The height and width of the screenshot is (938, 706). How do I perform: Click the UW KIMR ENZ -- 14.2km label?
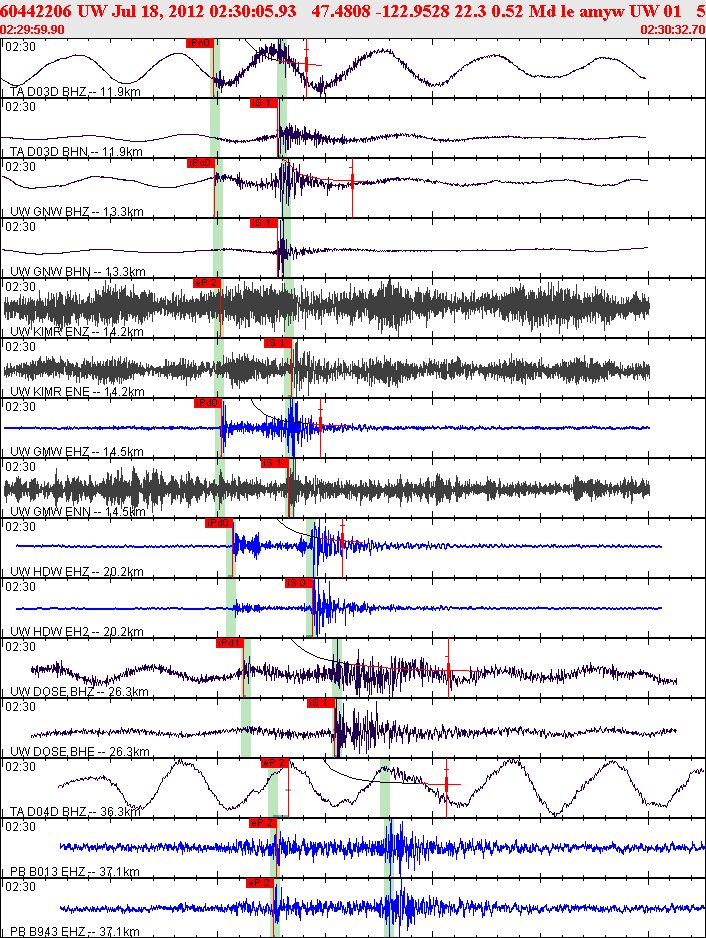pos(77,331)
